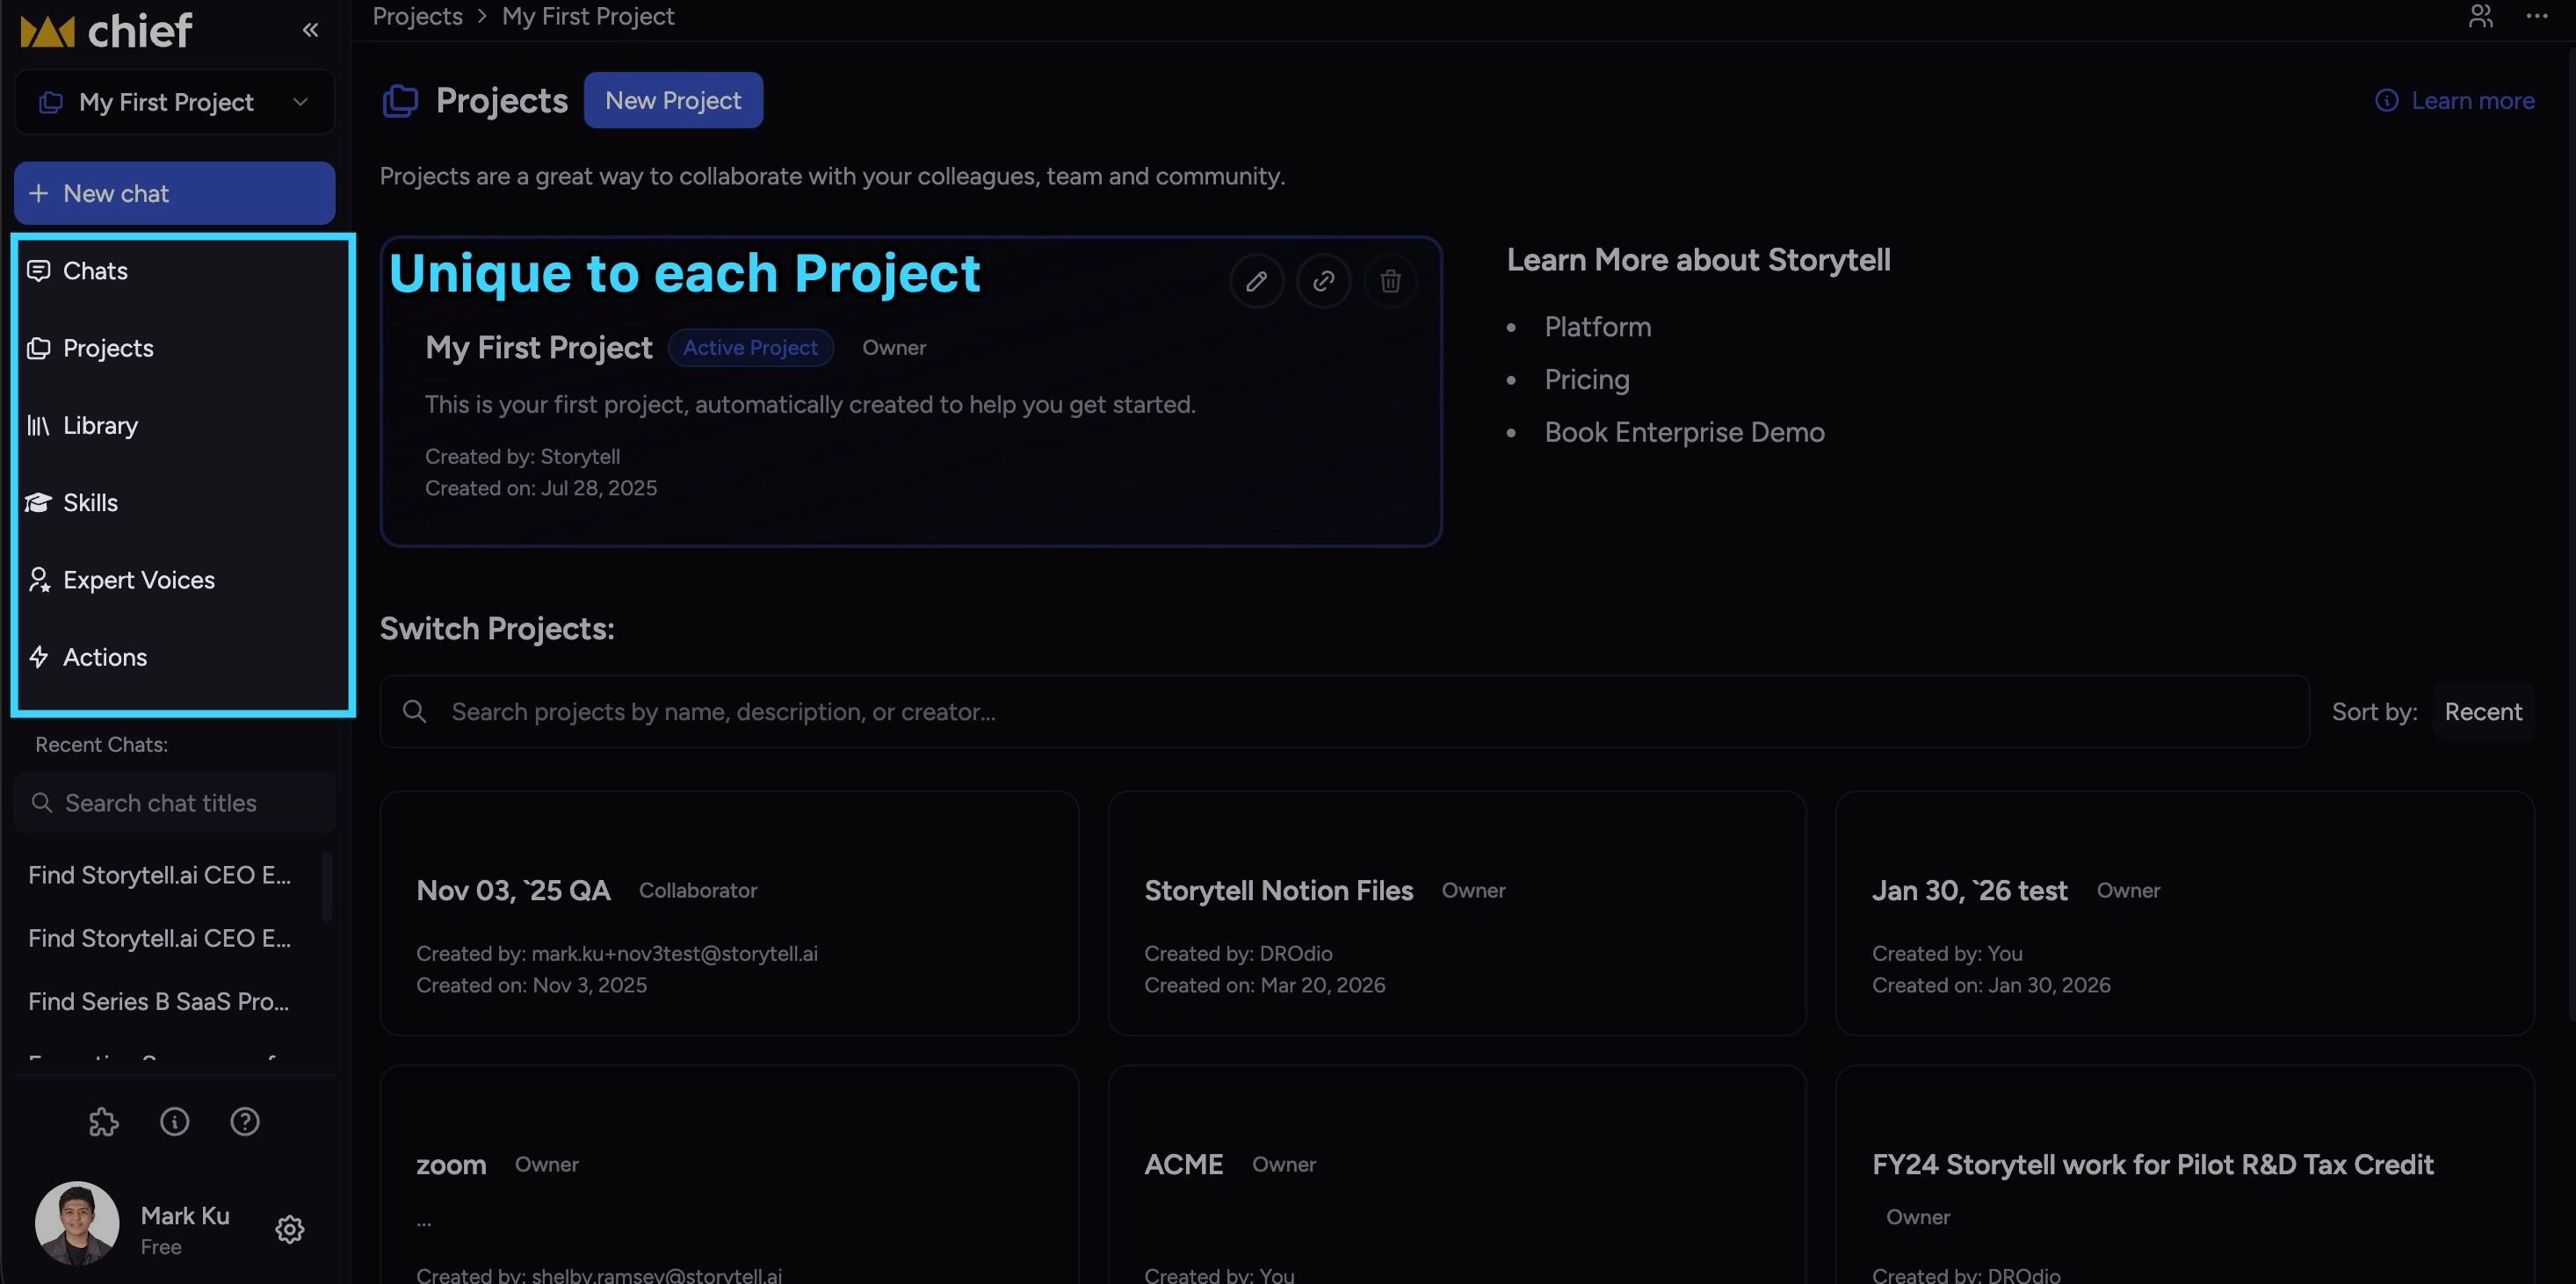Click the Actions lightning bolt icon

coord(39,657)
